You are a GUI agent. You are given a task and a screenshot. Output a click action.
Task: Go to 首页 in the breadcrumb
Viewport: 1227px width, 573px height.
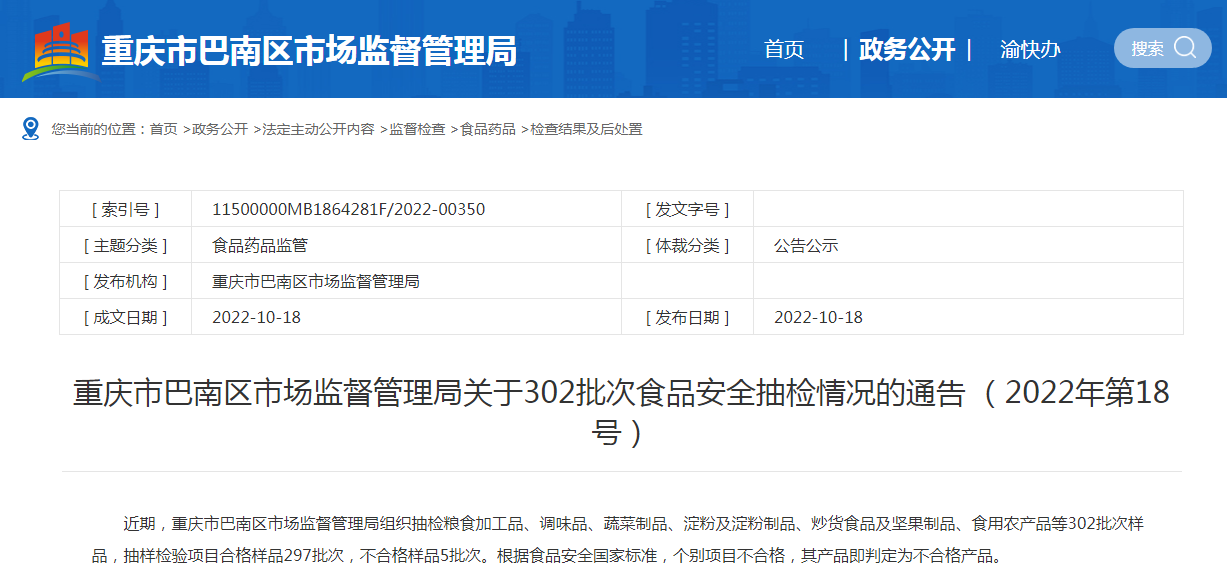(x=164, y=129)
